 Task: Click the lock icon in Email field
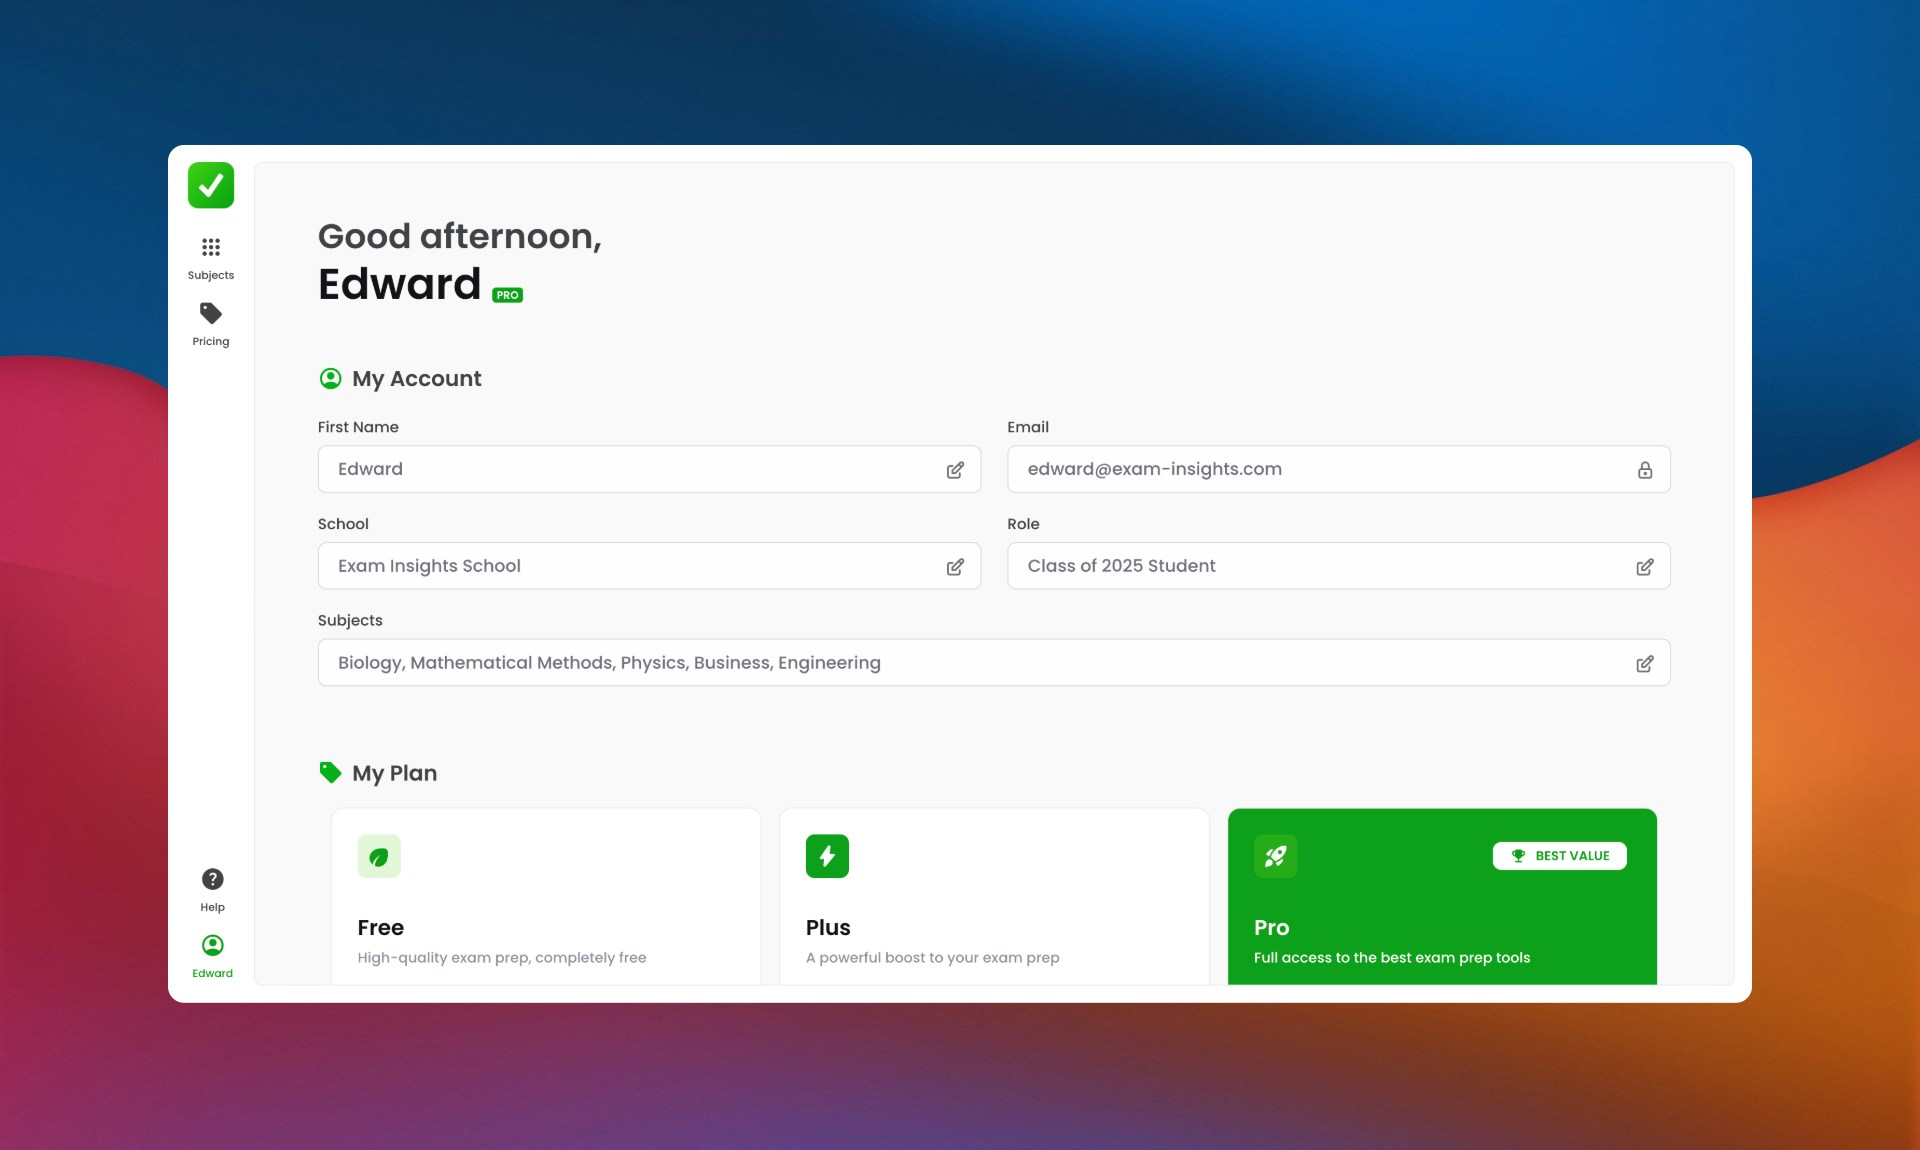[1644, 470]
